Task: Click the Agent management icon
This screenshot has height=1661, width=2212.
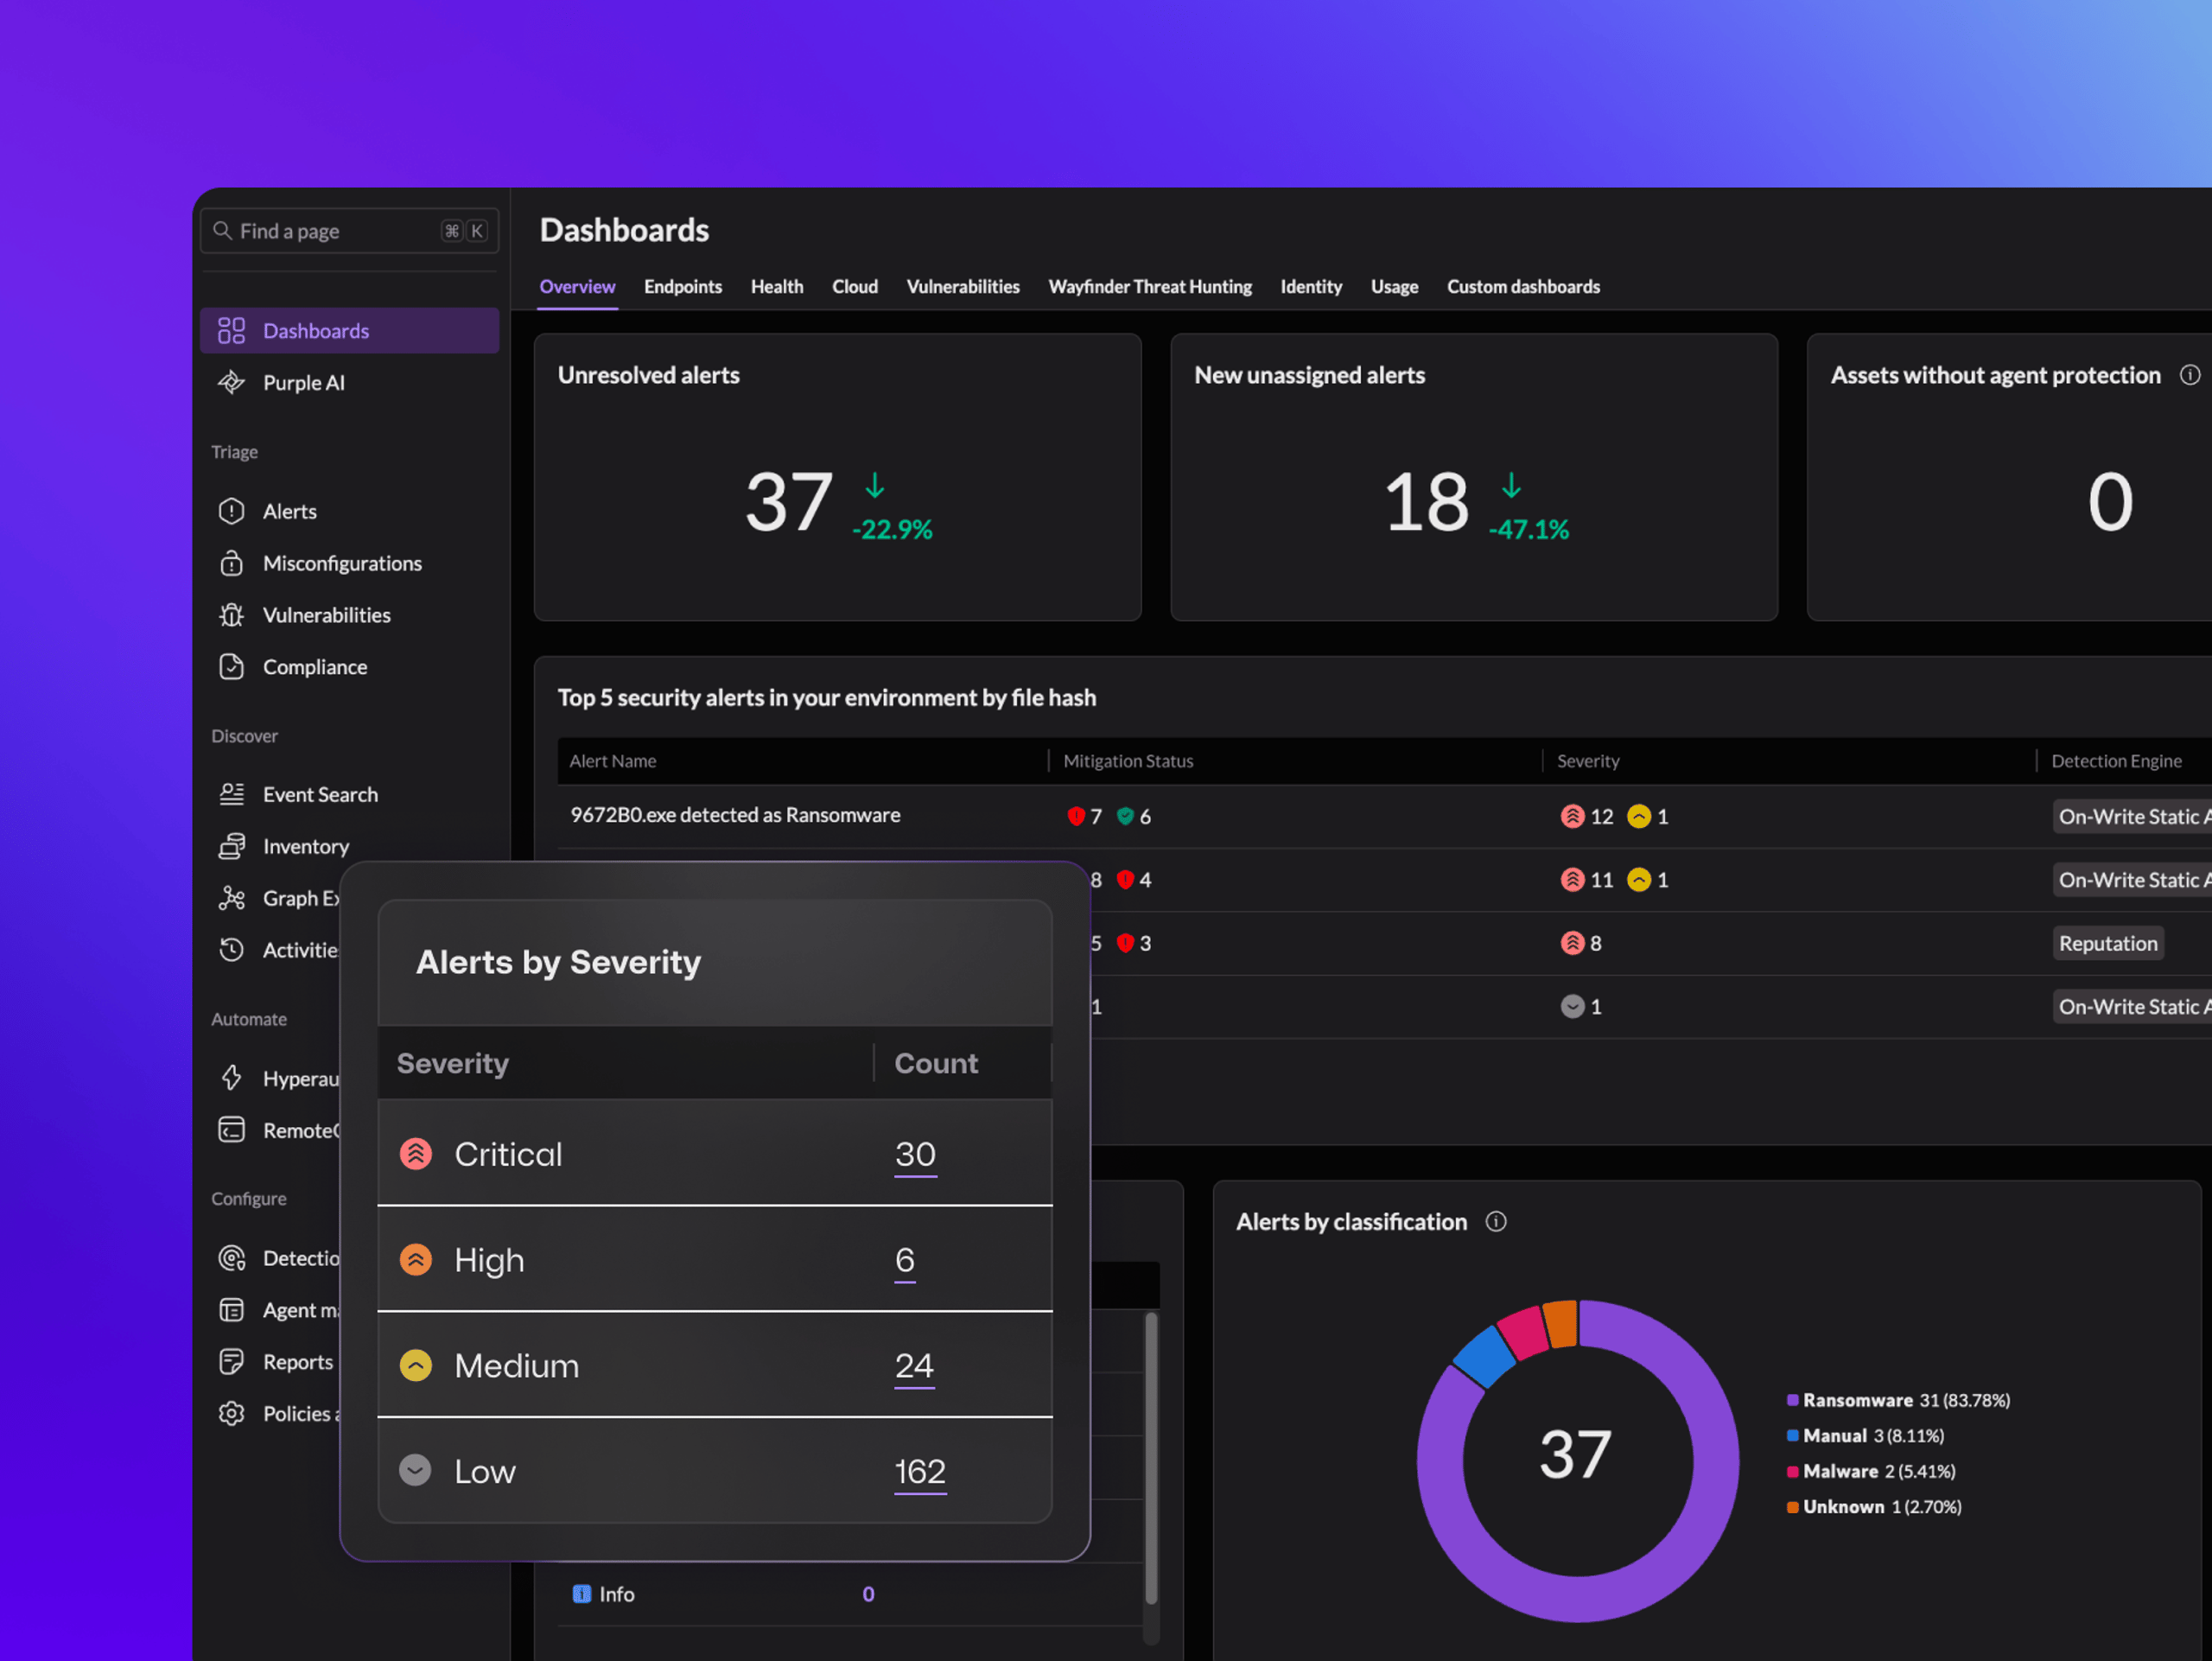Action: [x=231, y=1311]
